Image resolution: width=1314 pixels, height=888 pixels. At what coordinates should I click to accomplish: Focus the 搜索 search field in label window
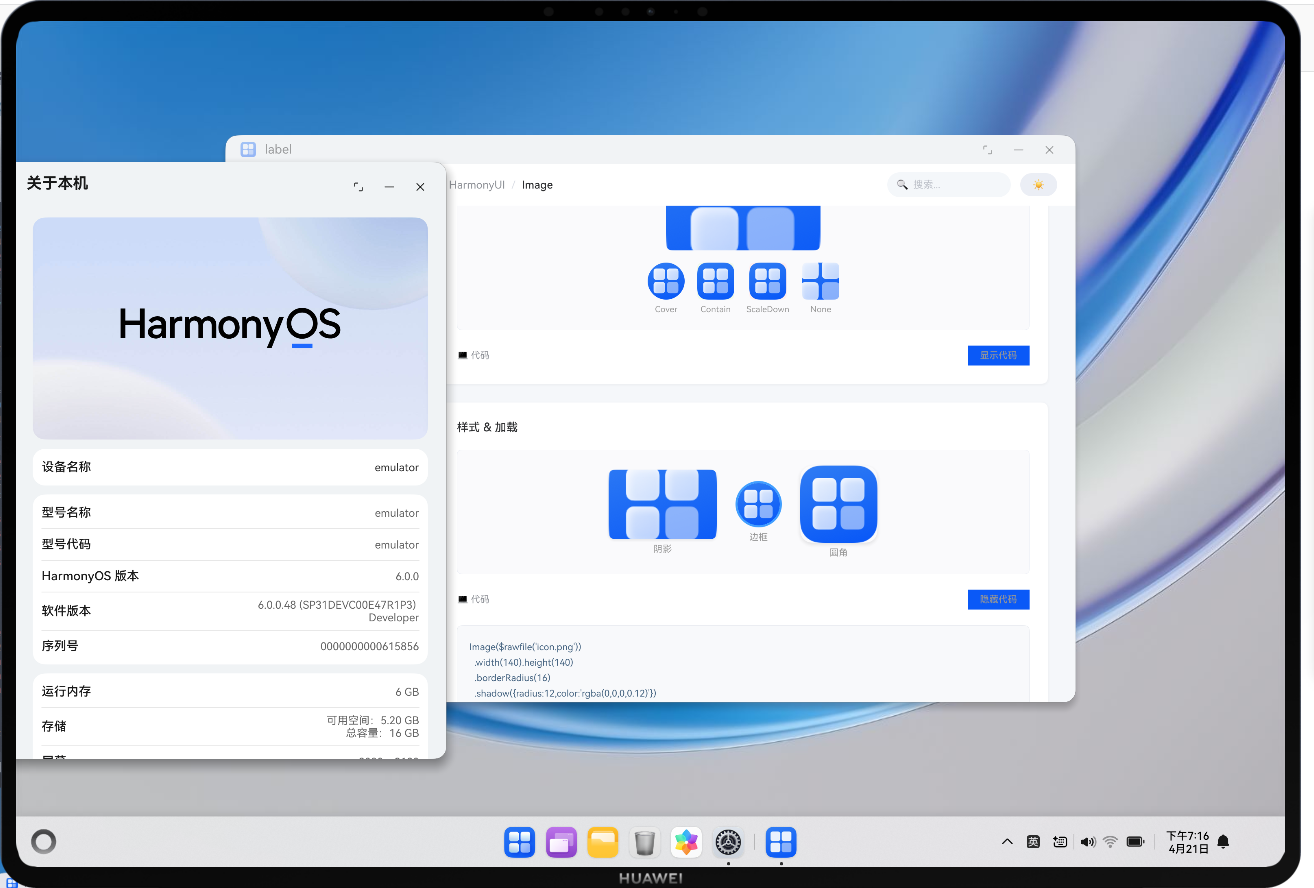coord(949,185)
